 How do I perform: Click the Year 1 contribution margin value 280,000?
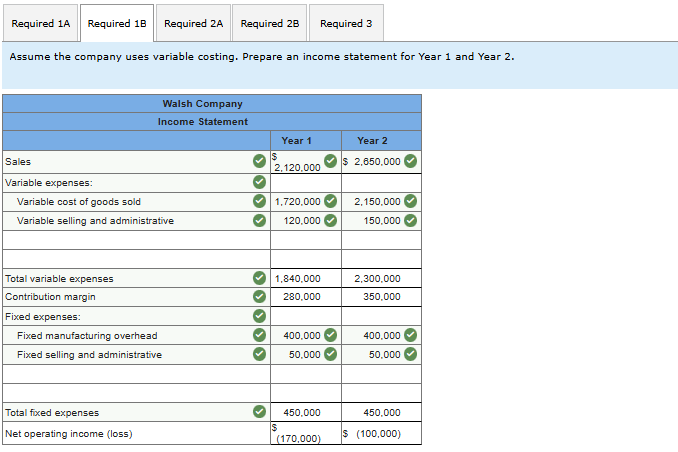pos(301,297)
